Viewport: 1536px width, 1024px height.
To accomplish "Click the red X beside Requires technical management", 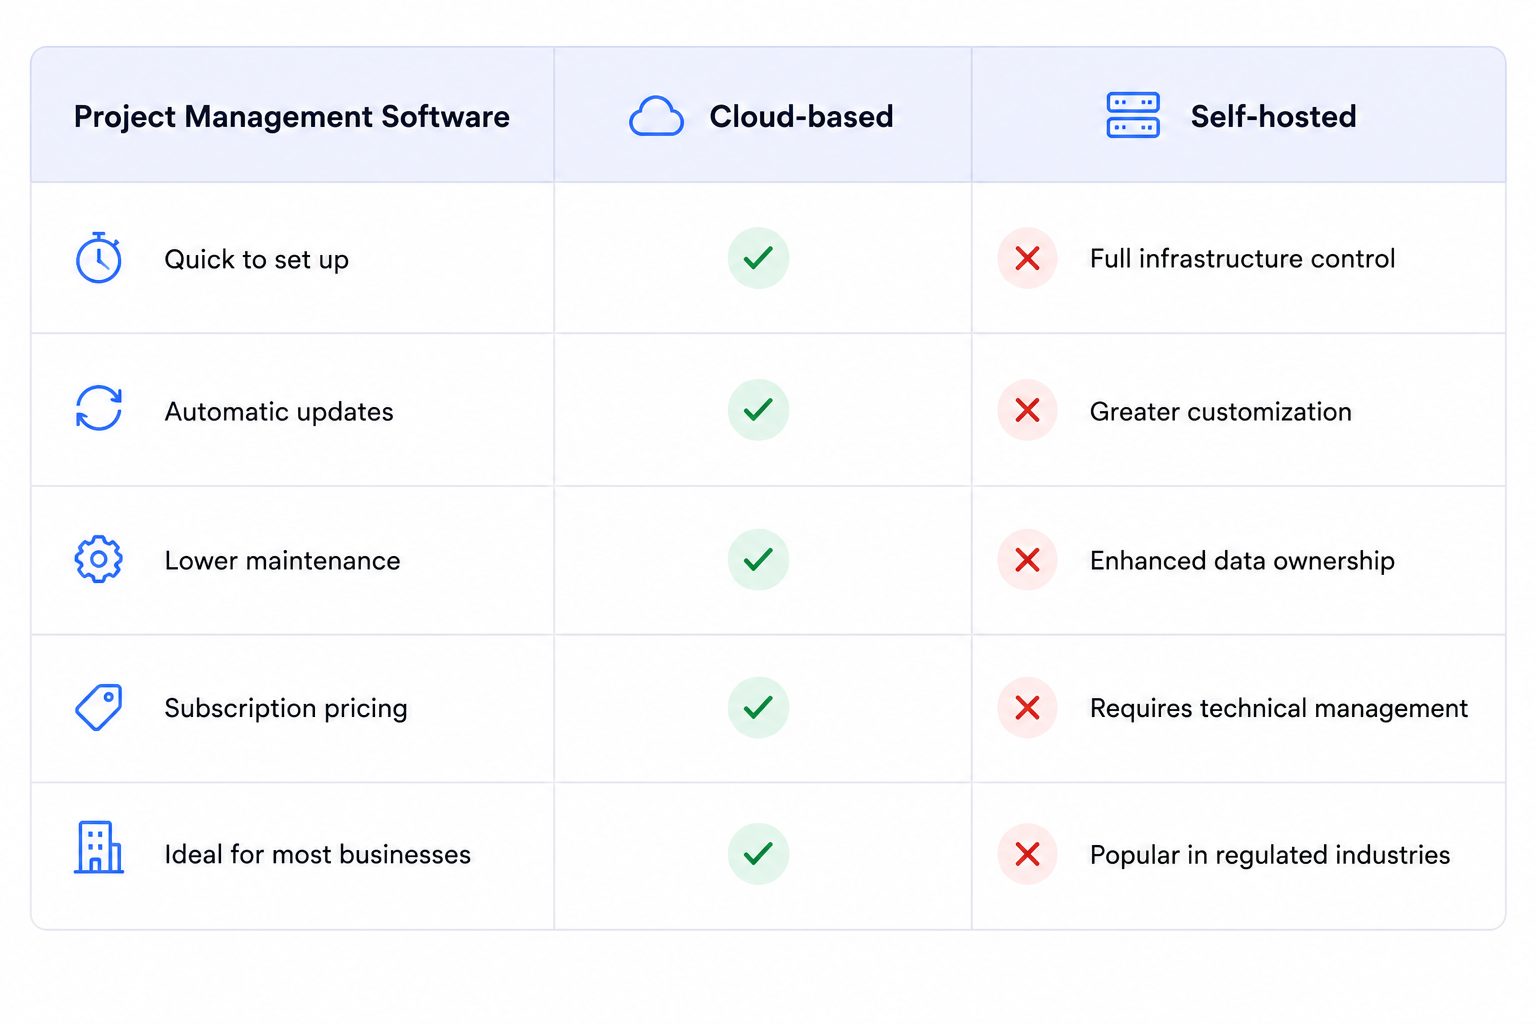I will tap(1027, 708).
